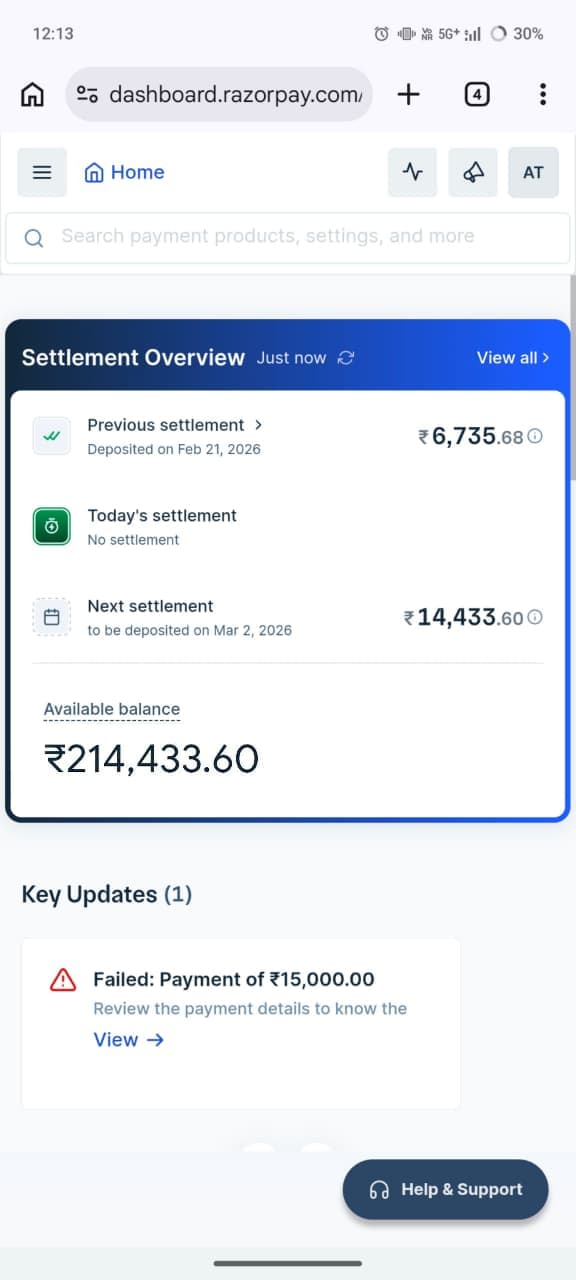Tap the Available balance label

point(112,710)
